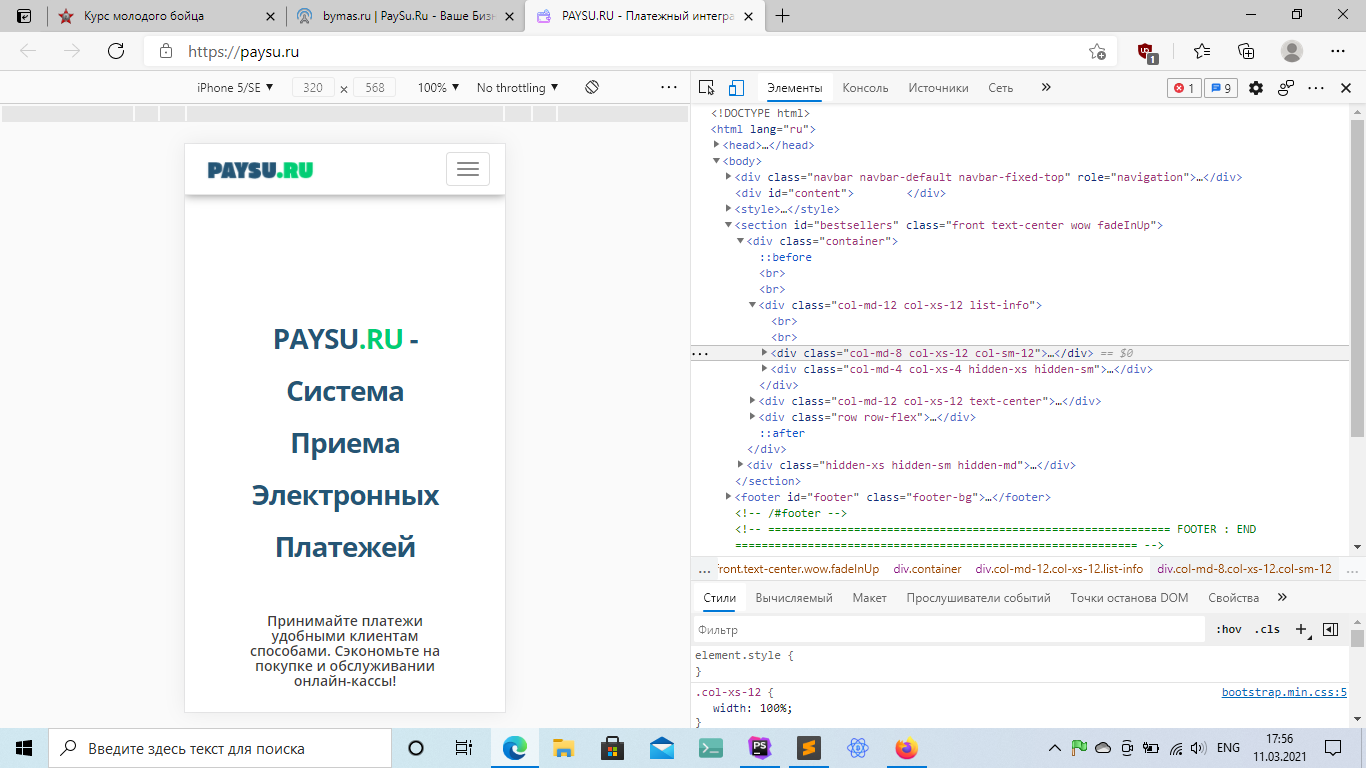Click the new style rule plus icon
Screen dimensions: 1366x768
(x=1301, y=630)
